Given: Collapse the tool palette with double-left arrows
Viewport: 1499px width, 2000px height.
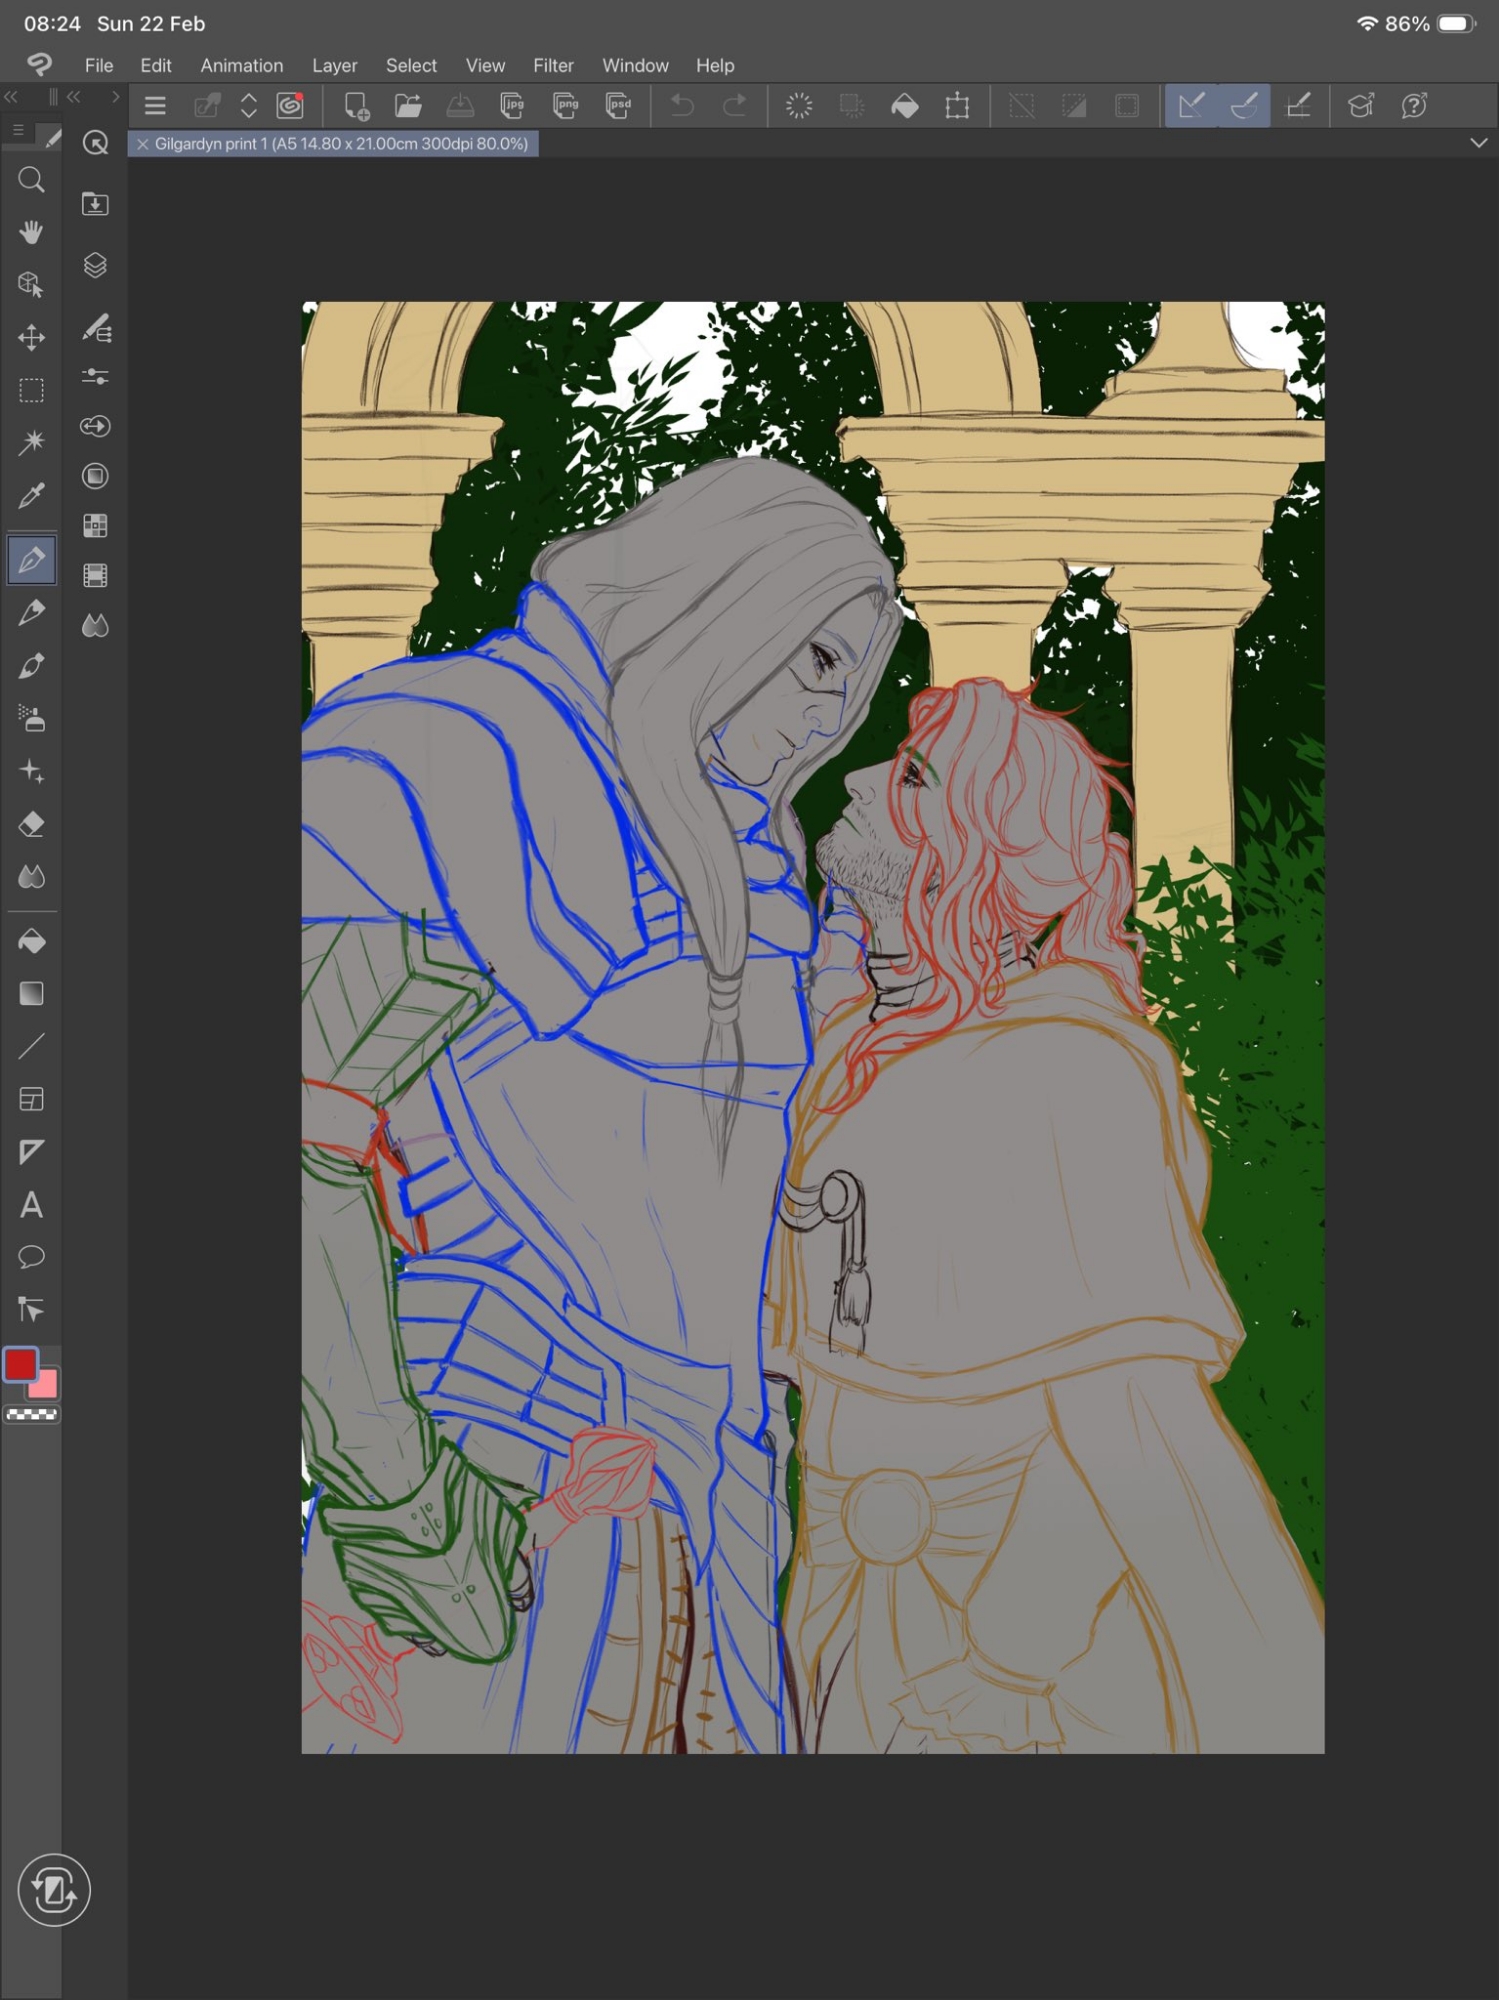Looking at the screenshot, I should [12, 97].
